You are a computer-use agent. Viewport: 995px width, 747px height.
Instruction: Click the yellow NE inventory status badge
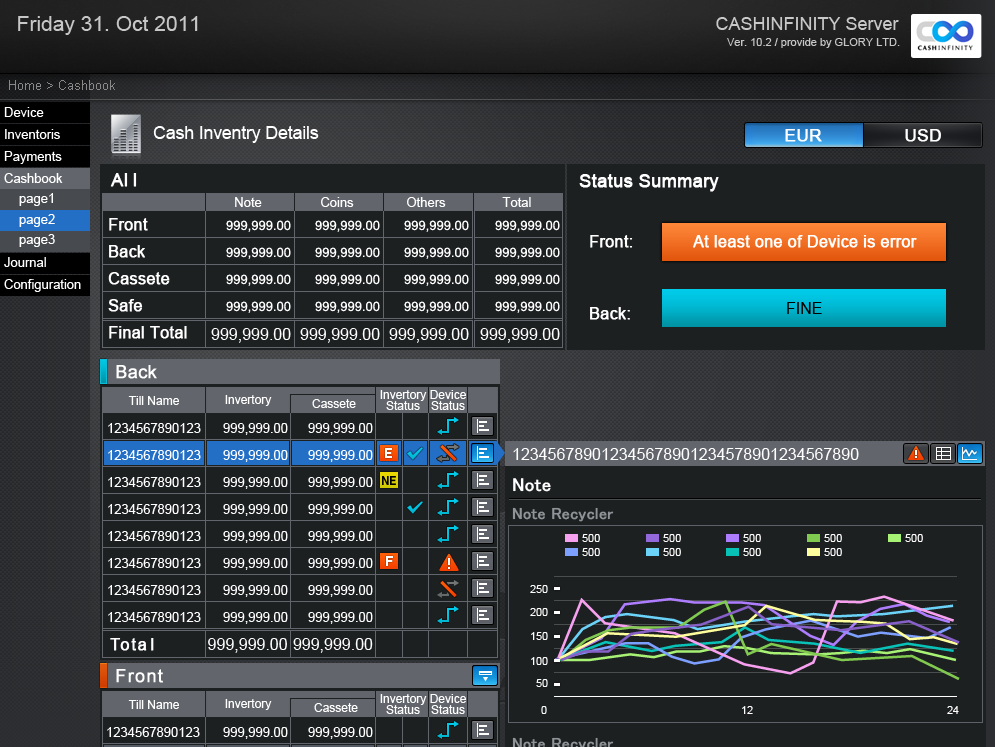(389, 481)
